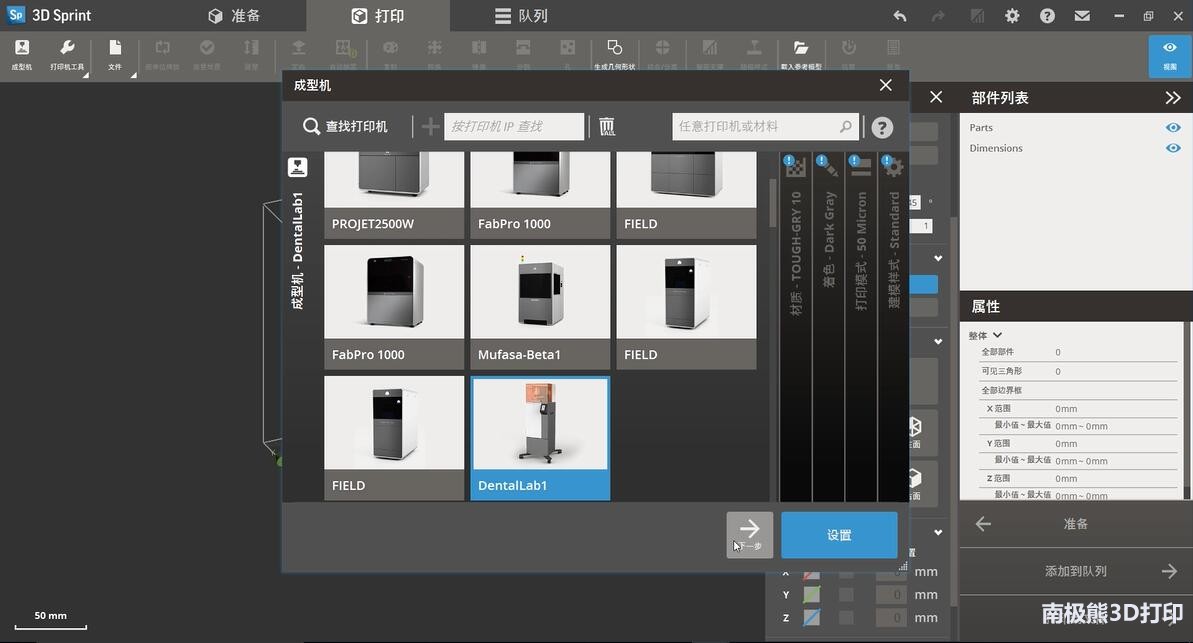Click the 成型机 printer icon in toolbar
This screenshot has height=643, width=1193.
point(21,53)
